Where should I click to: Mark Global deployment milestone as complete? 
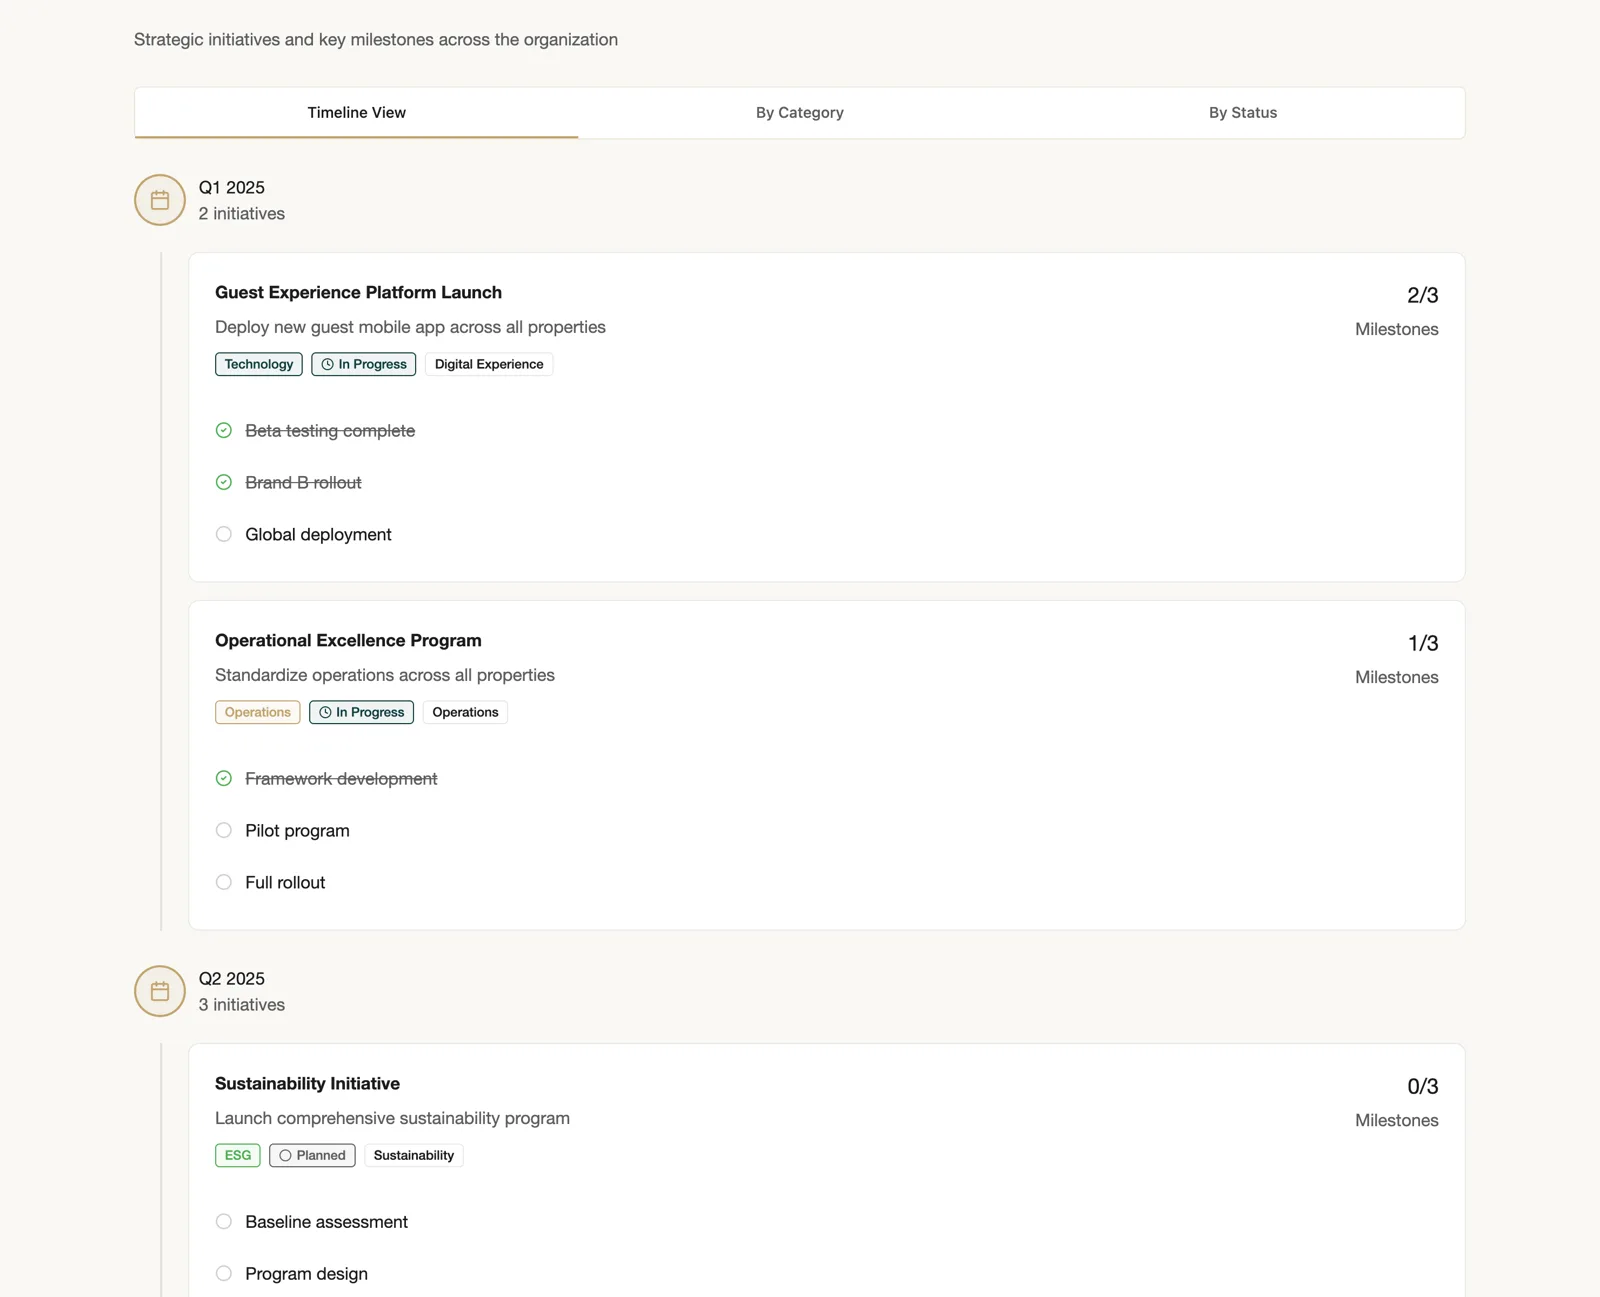click(224, 534)
